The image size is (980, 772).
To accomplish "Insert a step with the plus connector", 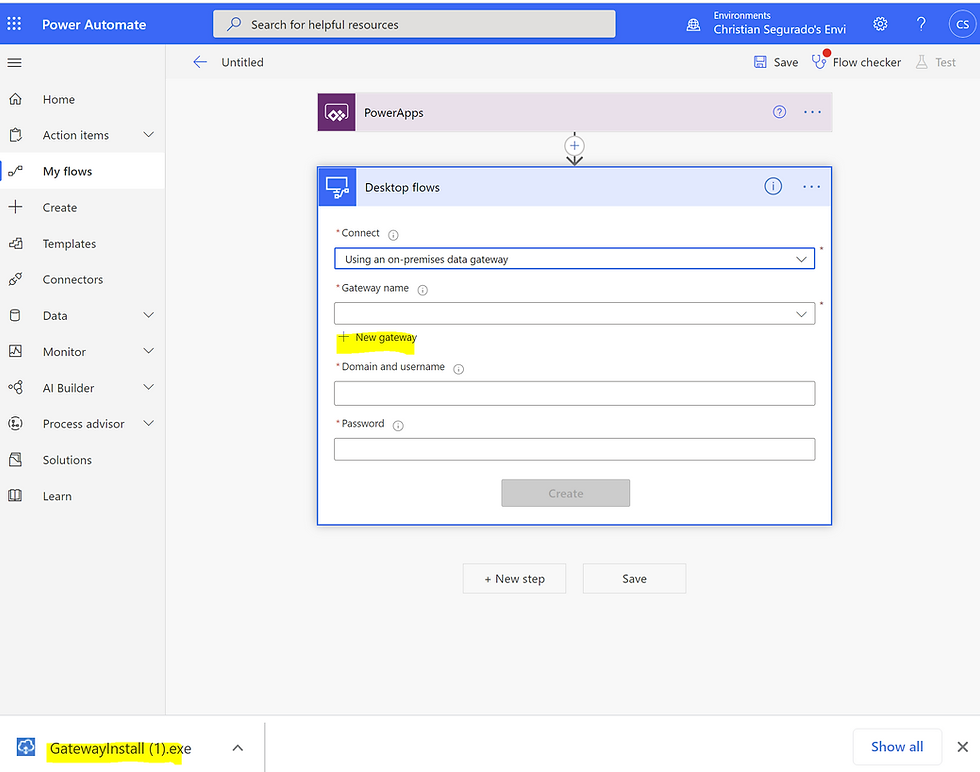I will click(574, 146).
